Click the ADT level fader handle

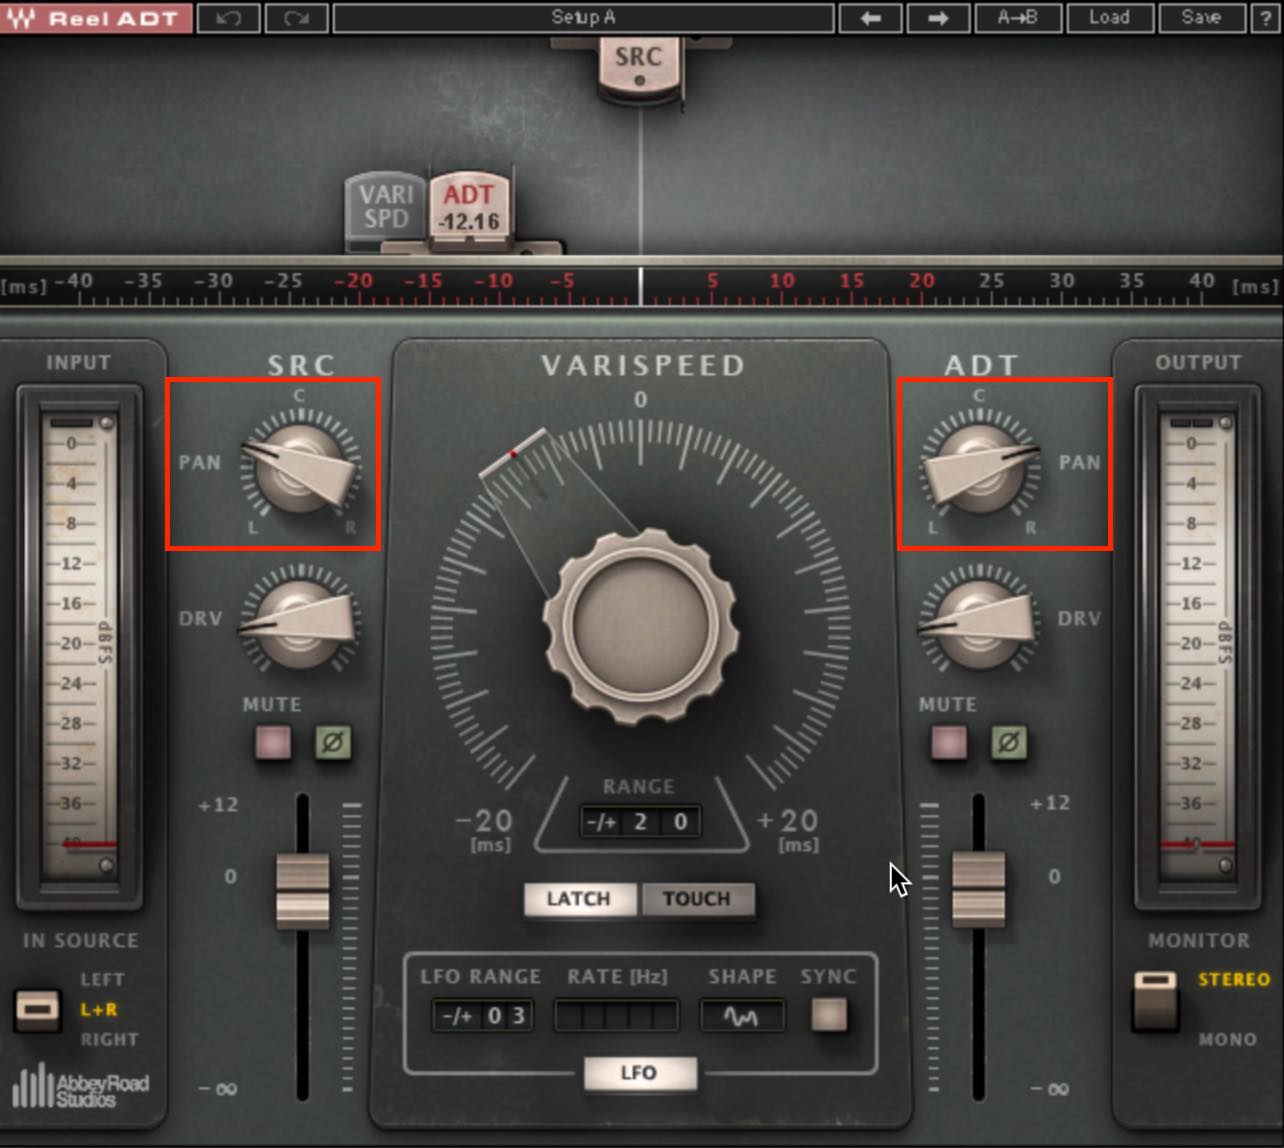(x=978, y=888)
